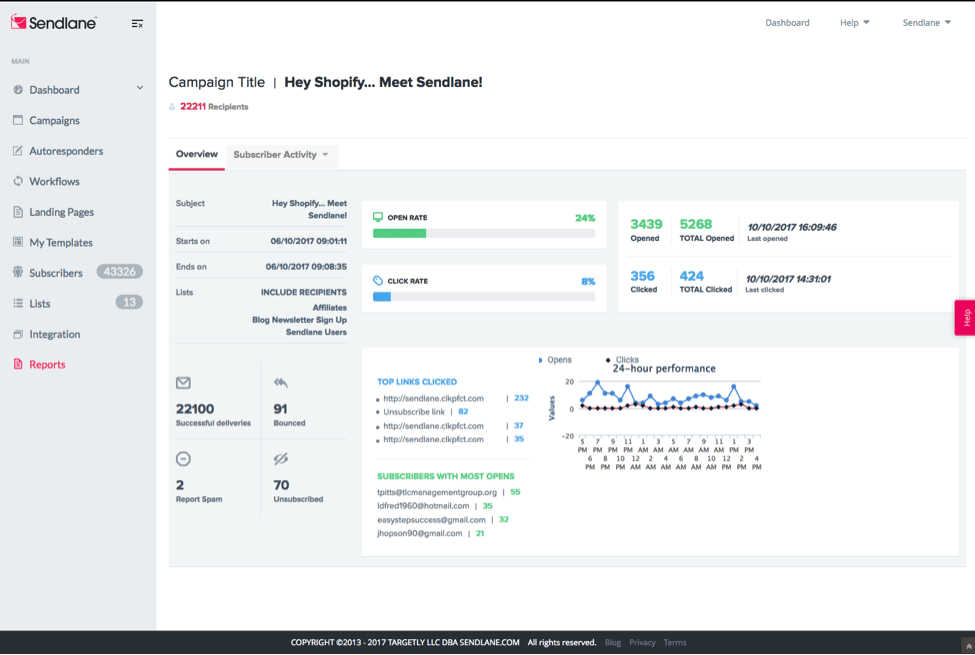Toggle the Opens series in chart legend

tap(555, 360)
